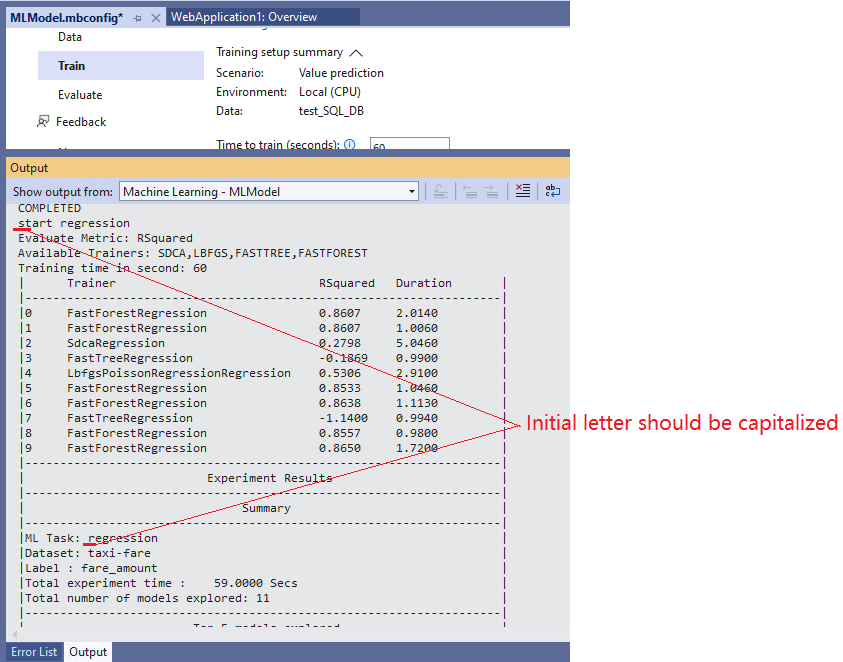
Task: Toggle word wrap in the Output window
Action: tap(553, 191)
